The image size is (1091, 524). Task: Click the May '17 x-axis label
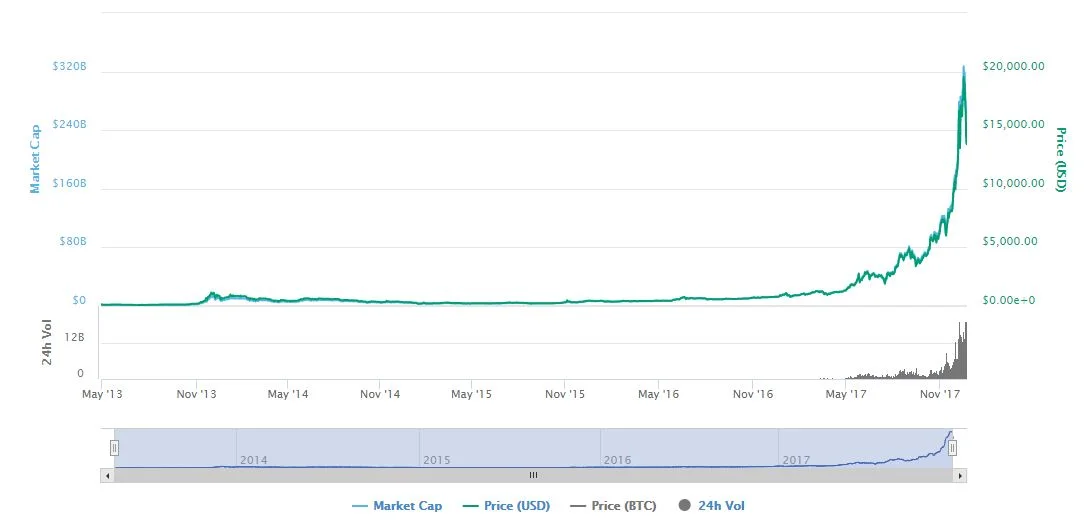(845, 395)
